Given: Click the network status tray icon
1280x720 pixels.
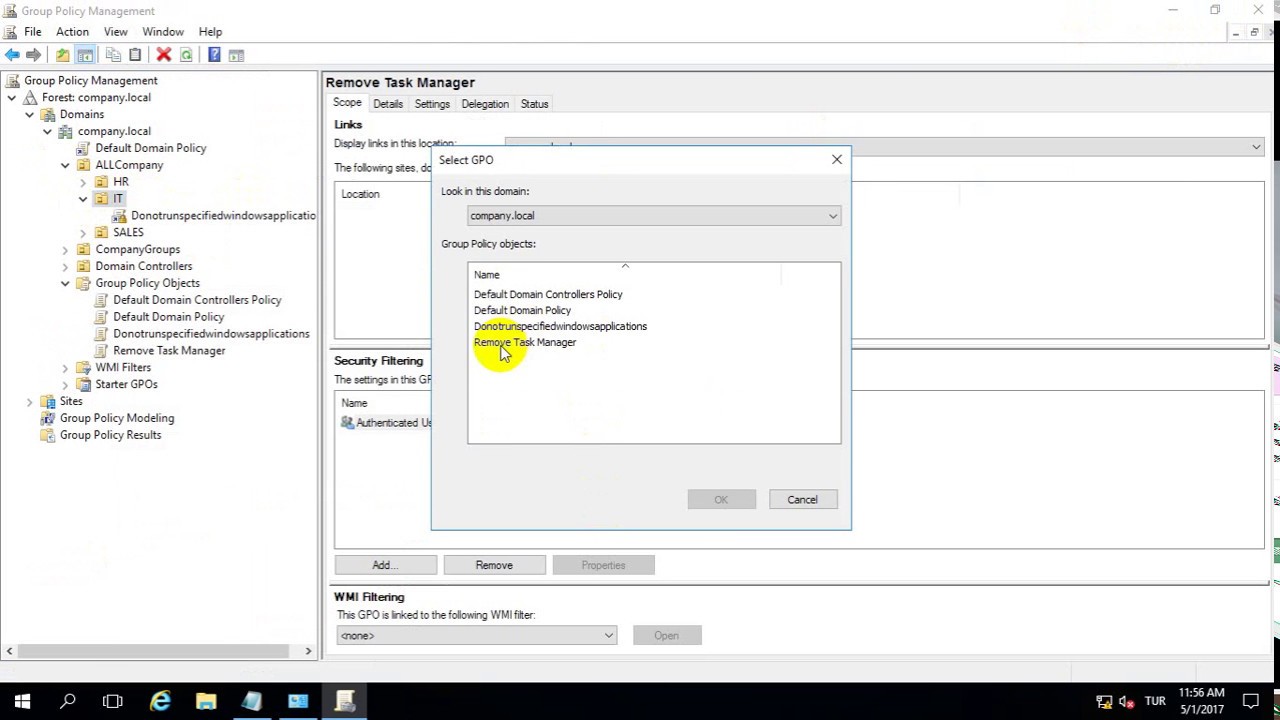Looking at the screenshot, I should (x=1104, y=702).
